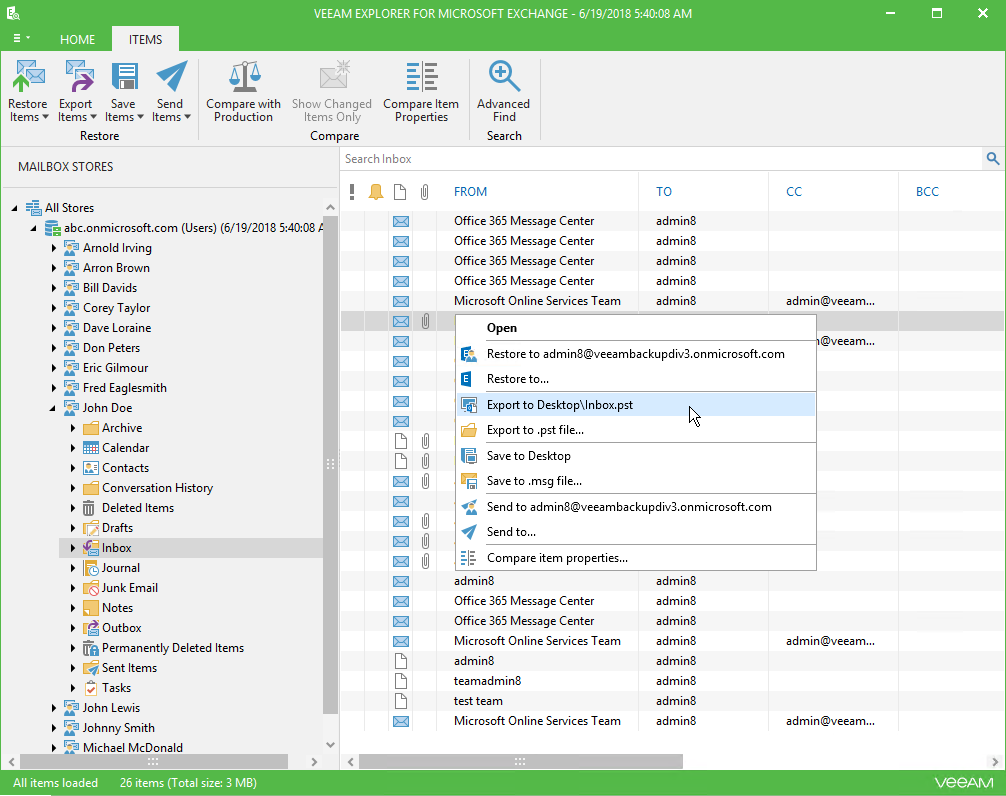Viewport: 1006px width, 796px height.
Task: Sort messages by the FROM column header
Action: click(470, 191)
